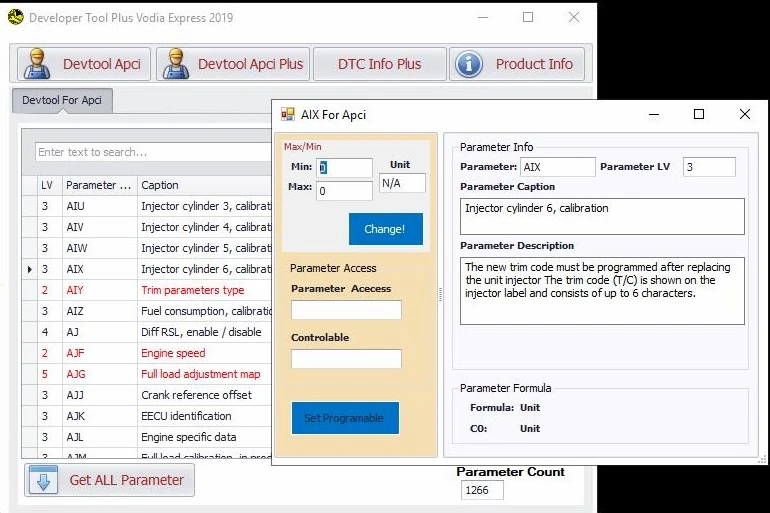
Task: Click the AIX For Apci window icon
Action: click(x=288, y=115)
